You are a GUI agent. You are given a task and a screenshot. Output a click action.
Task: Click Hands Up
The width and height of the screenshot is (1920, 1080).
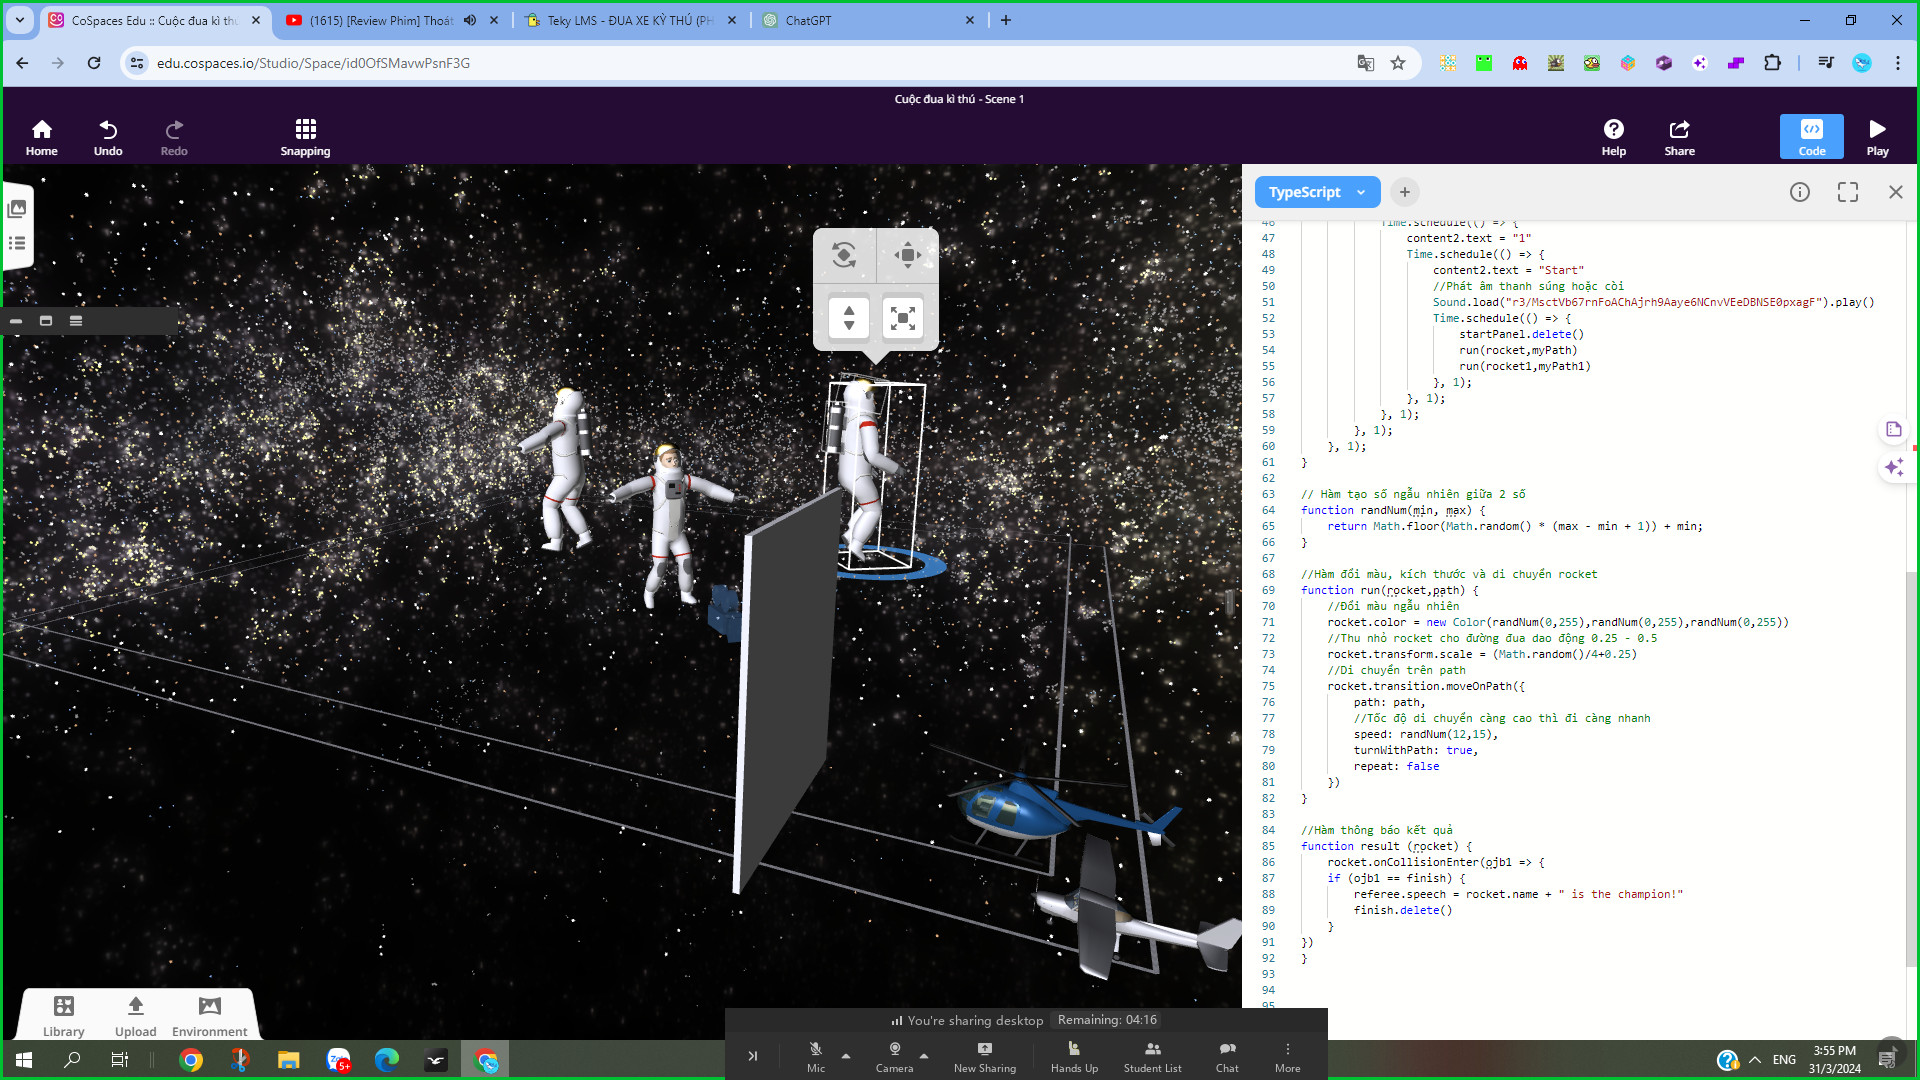[1074, 1056]
